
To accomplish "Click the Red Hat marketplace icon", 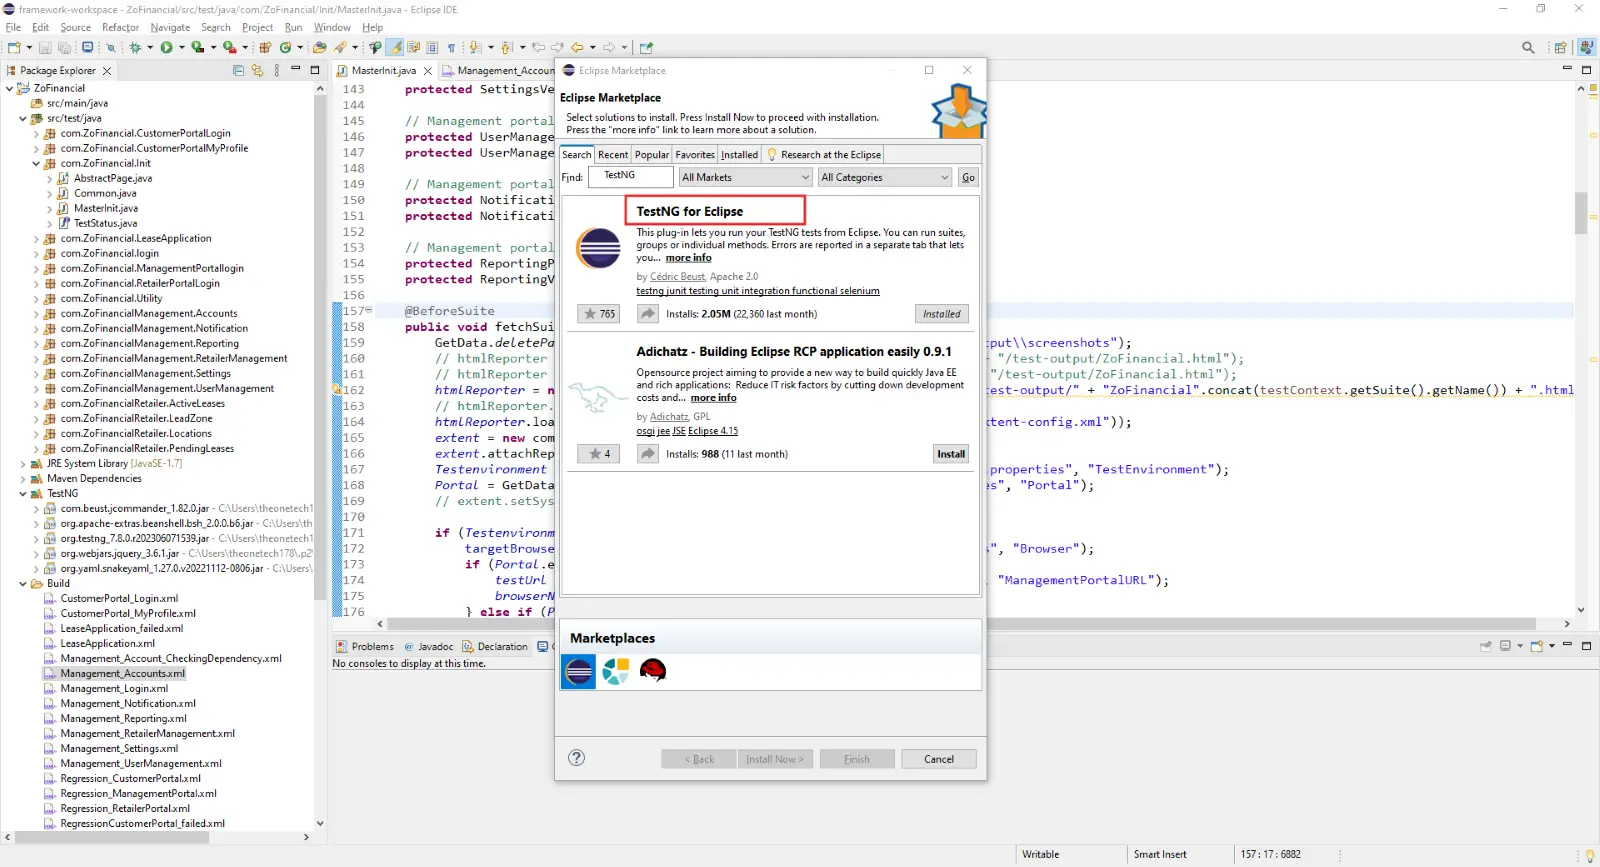I will [653, 671].
